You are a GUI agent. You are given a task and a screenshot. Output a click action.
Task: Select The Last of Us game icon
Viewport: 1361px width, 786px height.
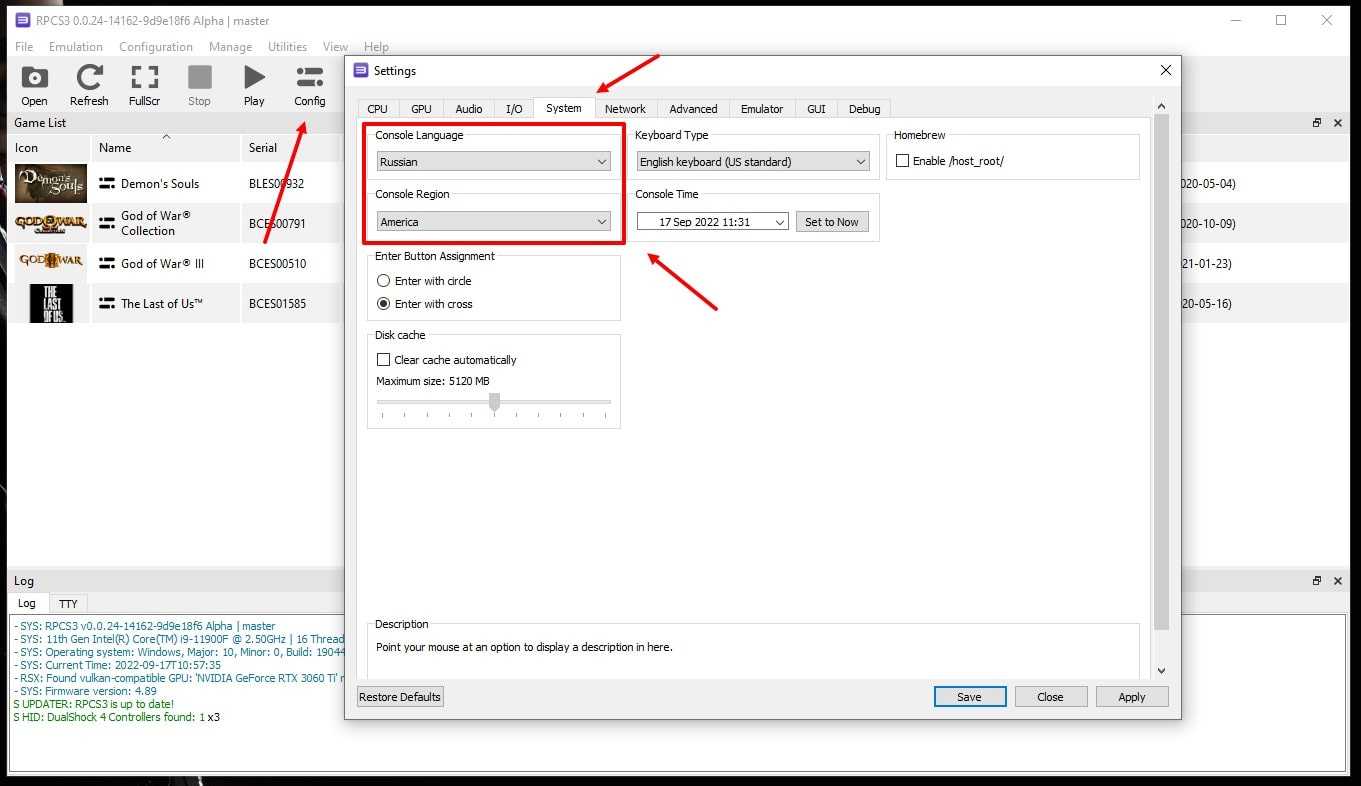50,304
